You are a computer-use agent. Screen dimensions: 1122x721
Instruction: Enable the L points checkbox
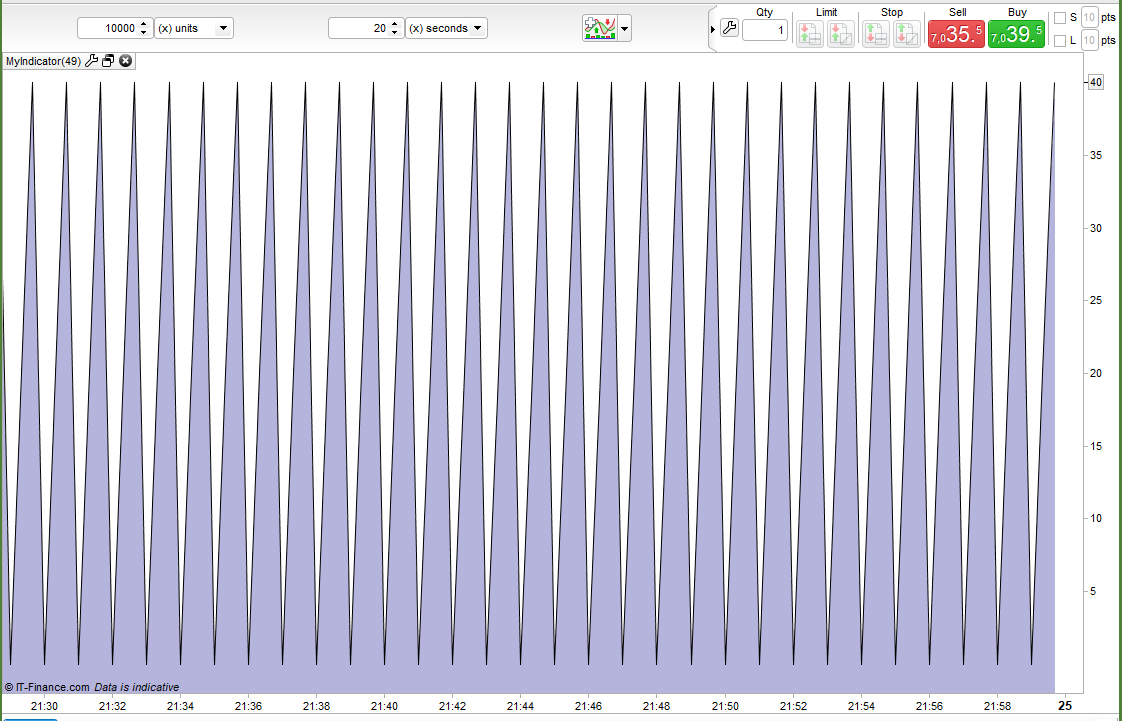(1060, 41)
